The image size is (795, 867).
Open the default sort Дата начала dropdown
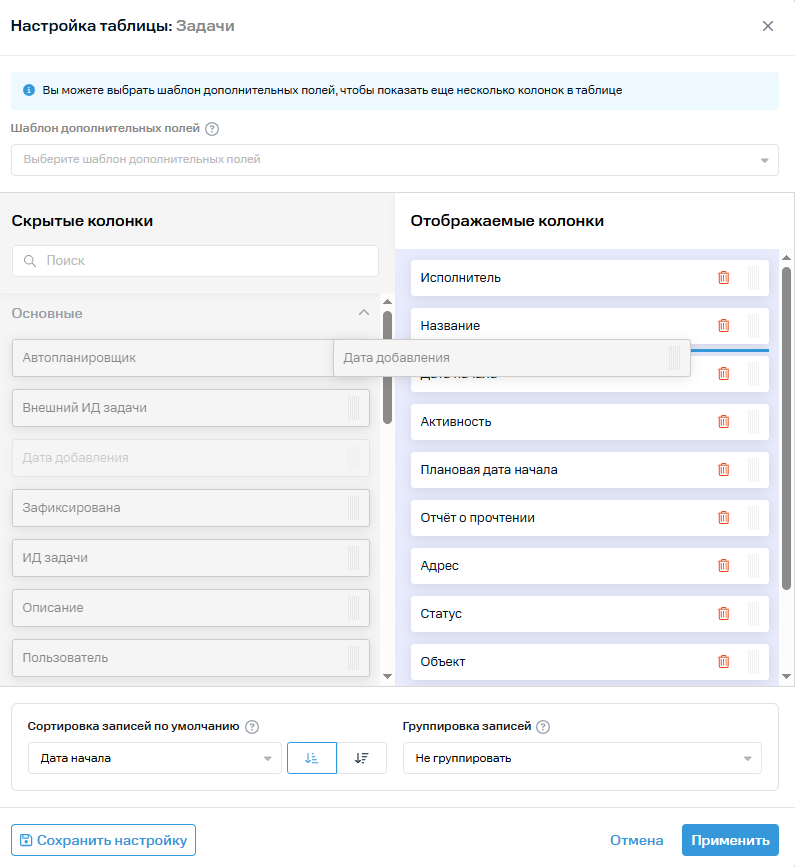click(x=155, y=758)
